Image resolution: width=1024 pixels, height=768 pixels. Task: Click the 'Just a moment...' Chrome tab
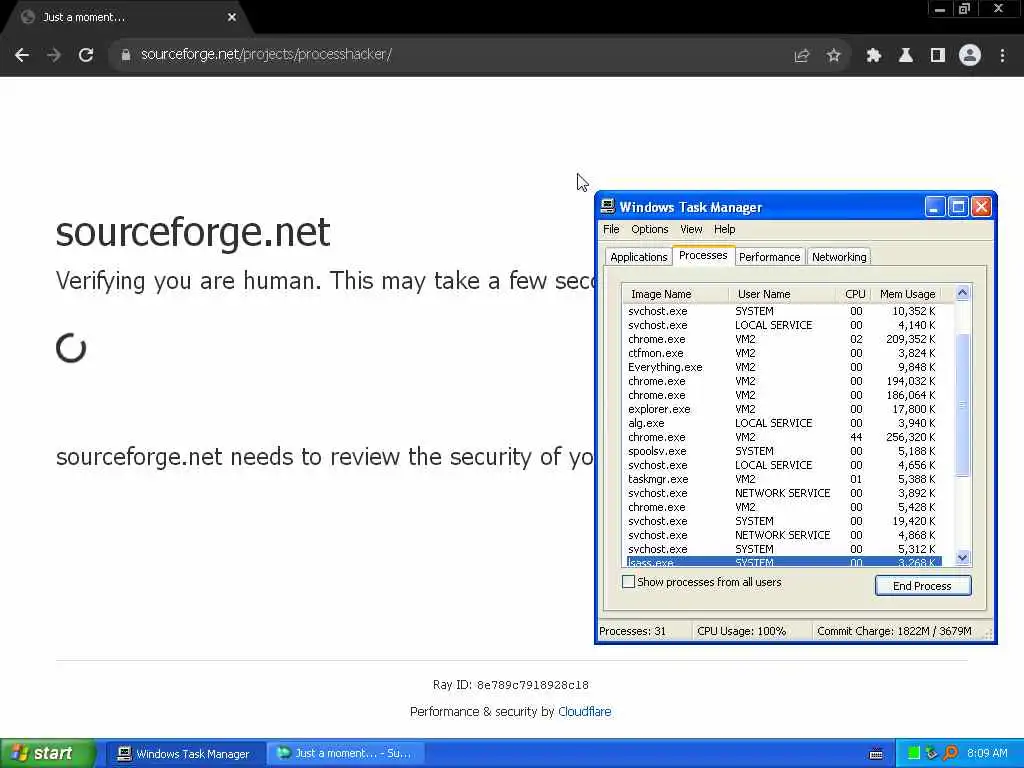click(127, 18)
